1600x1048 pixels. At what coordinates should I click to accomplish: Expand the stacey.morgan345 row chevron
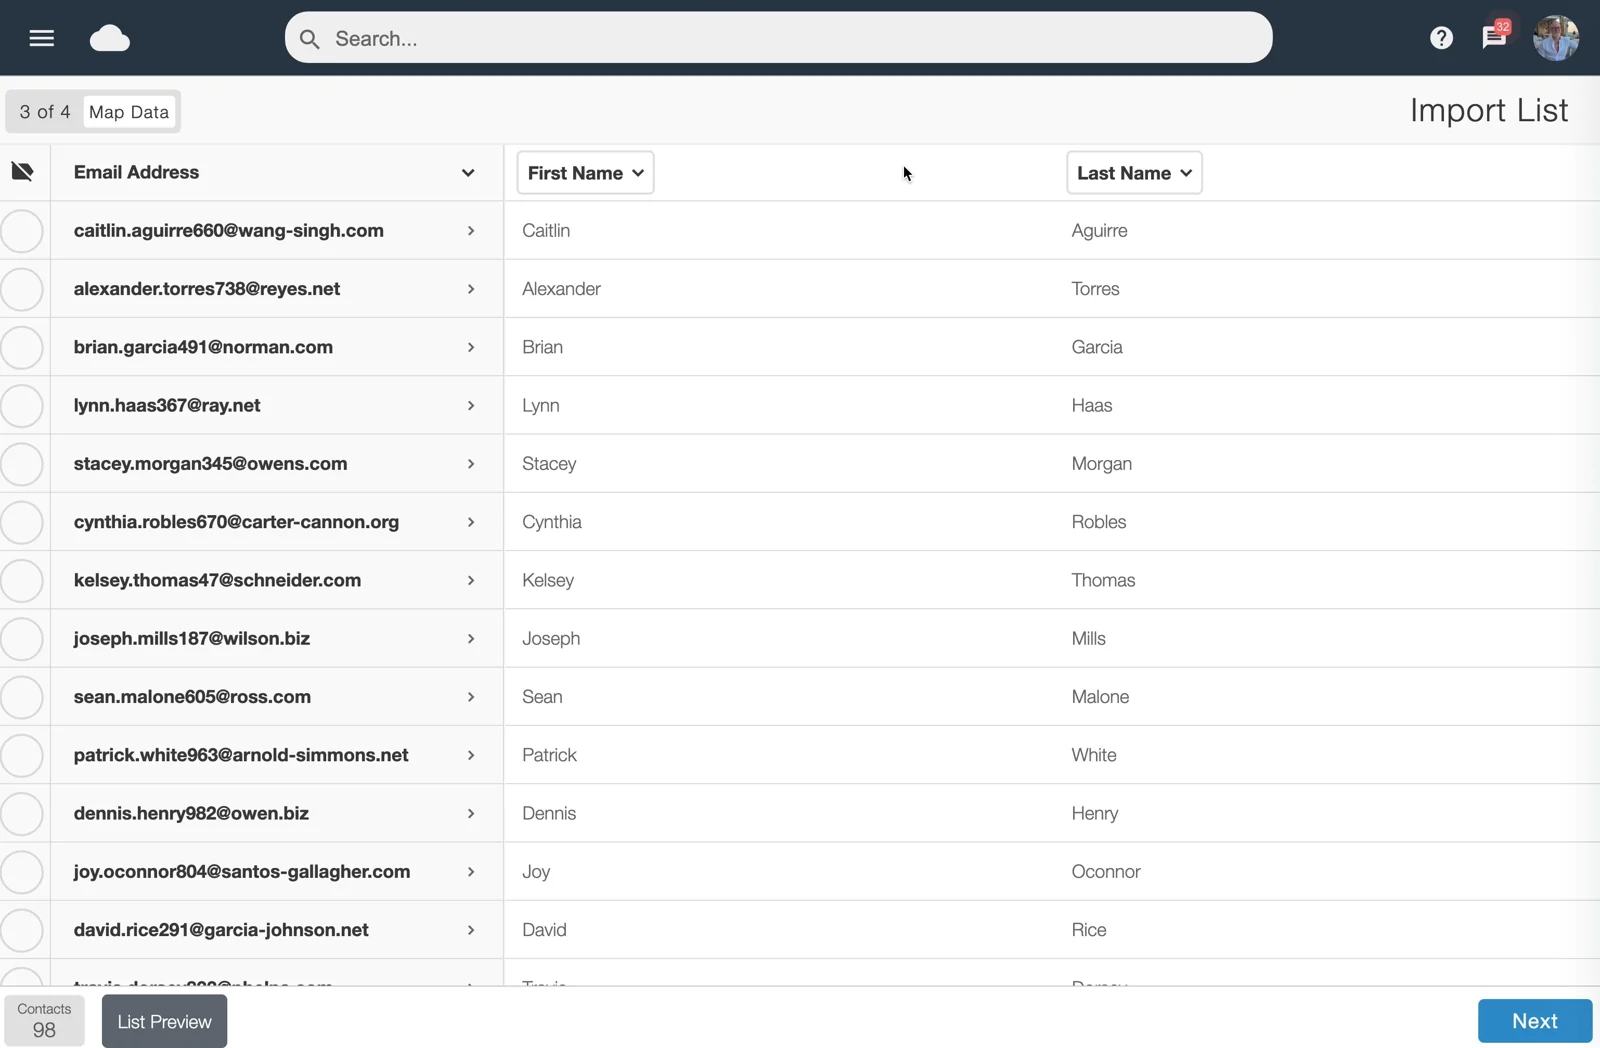click(x=471, y=464)
